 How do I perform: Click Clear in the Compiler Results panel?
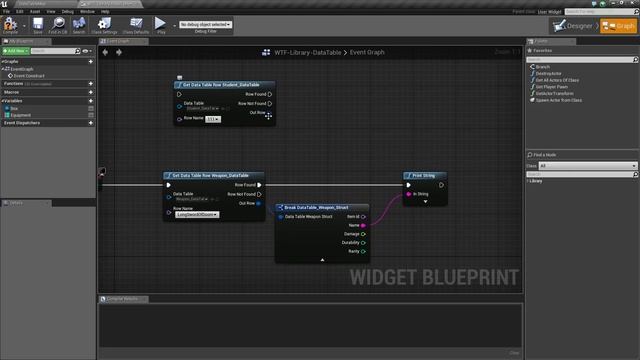(514, 353)
